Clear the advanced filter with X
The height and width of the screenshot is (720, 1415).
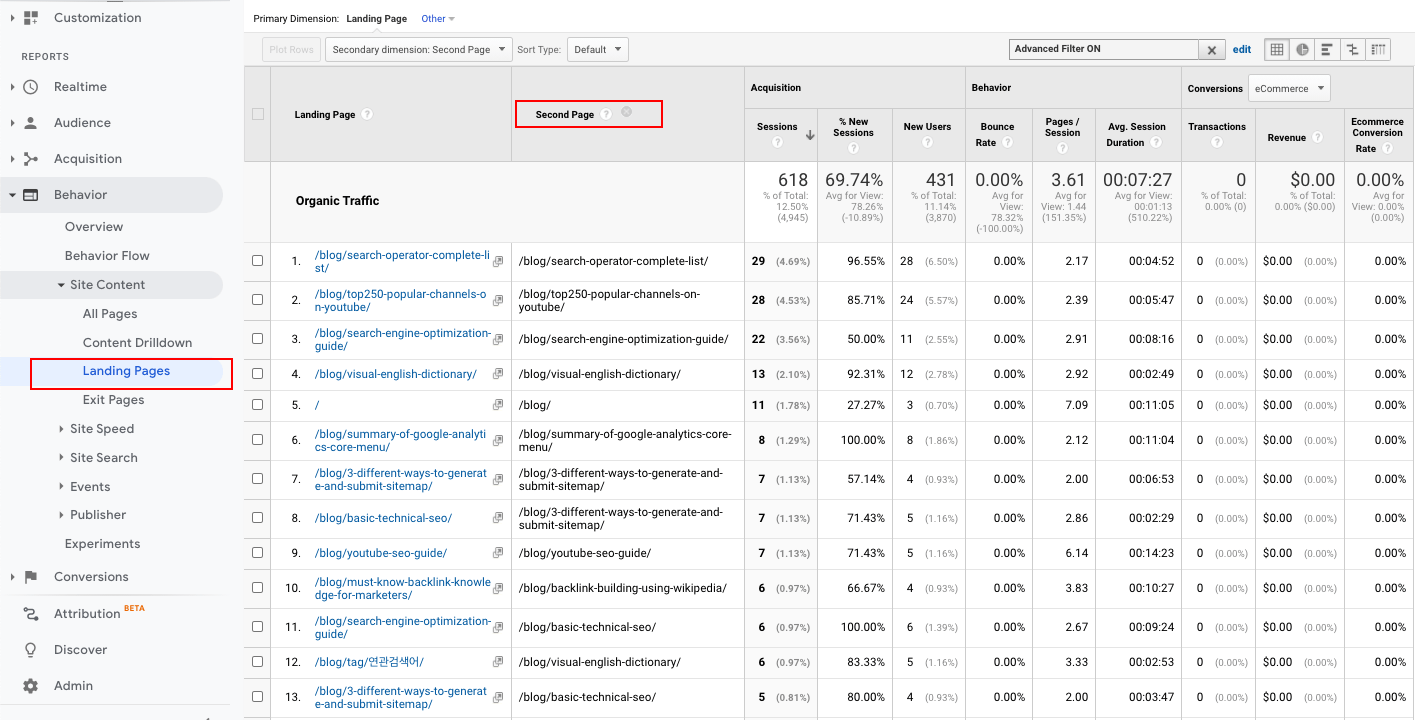pos(1212,49)
